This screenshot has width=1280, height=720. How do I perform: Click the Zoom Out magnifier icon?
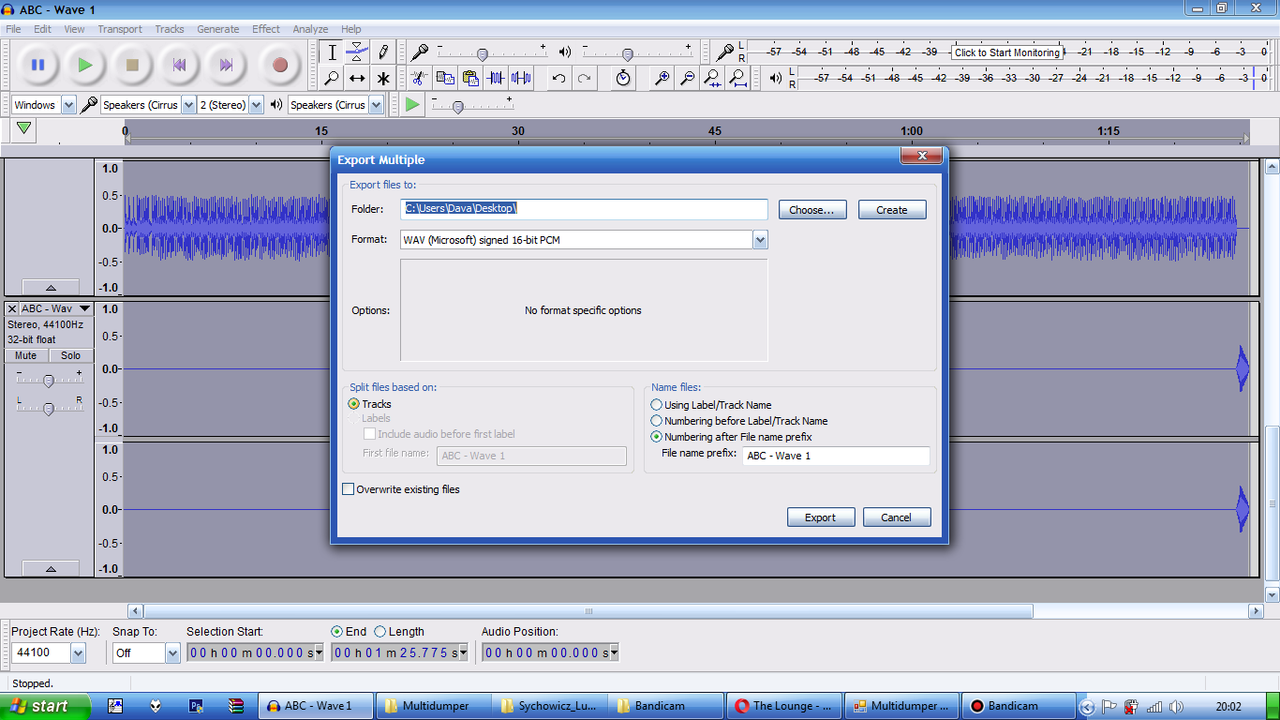[x=686, y=78]
